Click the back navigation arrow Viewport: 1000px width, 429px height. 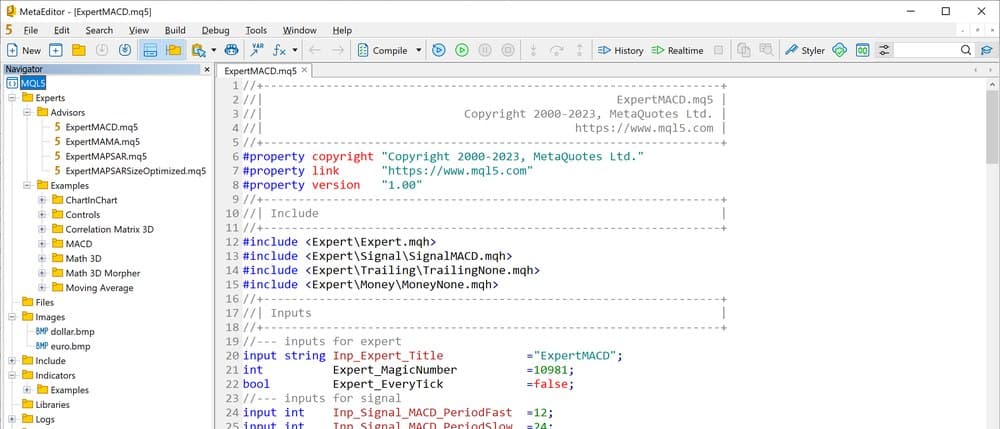pyautogui.click(x=314, y=50)
